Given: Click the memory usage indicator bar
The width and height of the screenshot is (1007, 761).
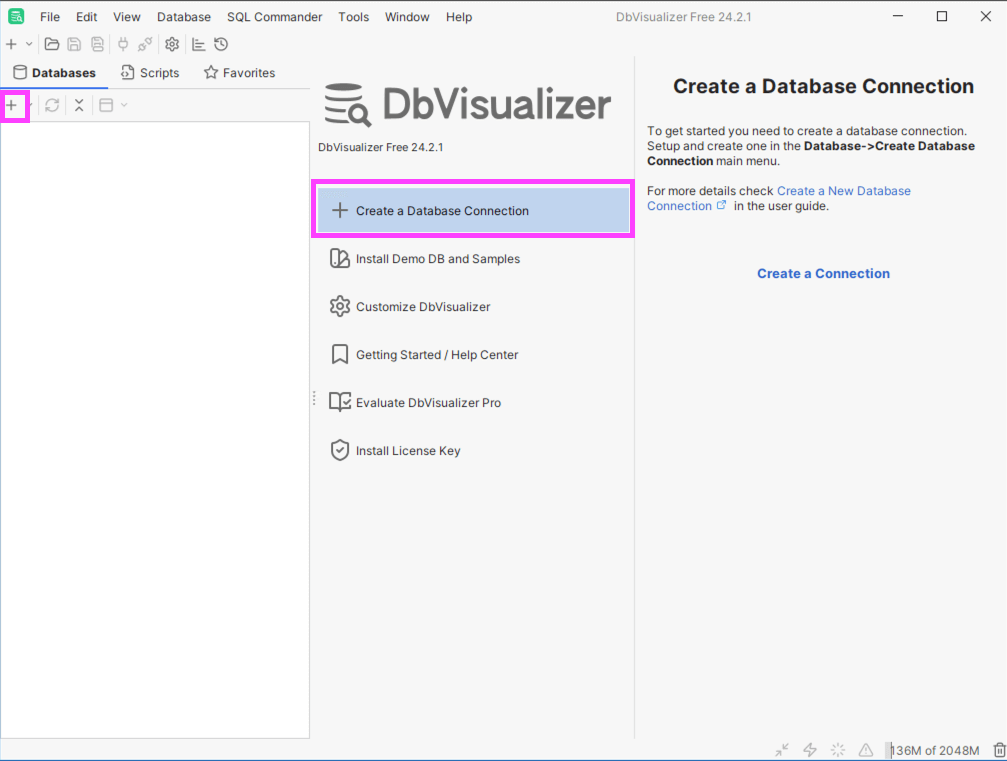Looking at the screenshot, I should tap(934, 750).
